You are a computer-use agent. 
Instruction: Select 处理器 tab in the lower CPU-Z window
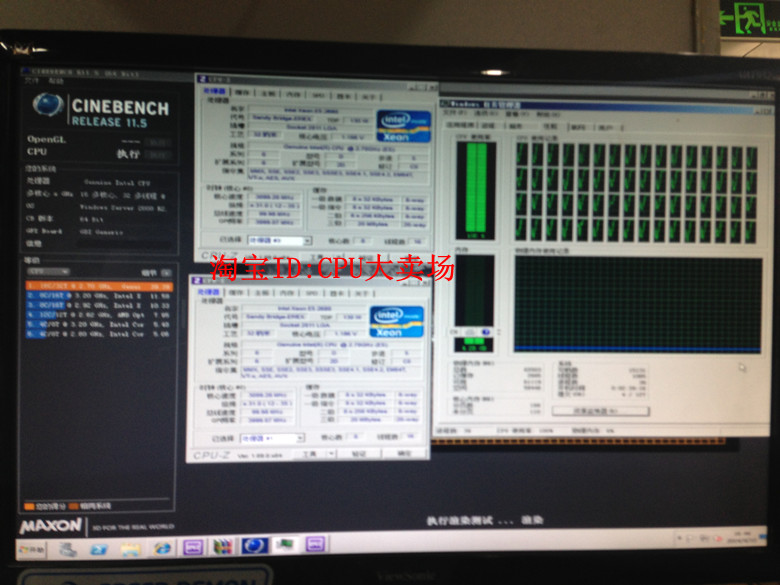pos(208,292)
